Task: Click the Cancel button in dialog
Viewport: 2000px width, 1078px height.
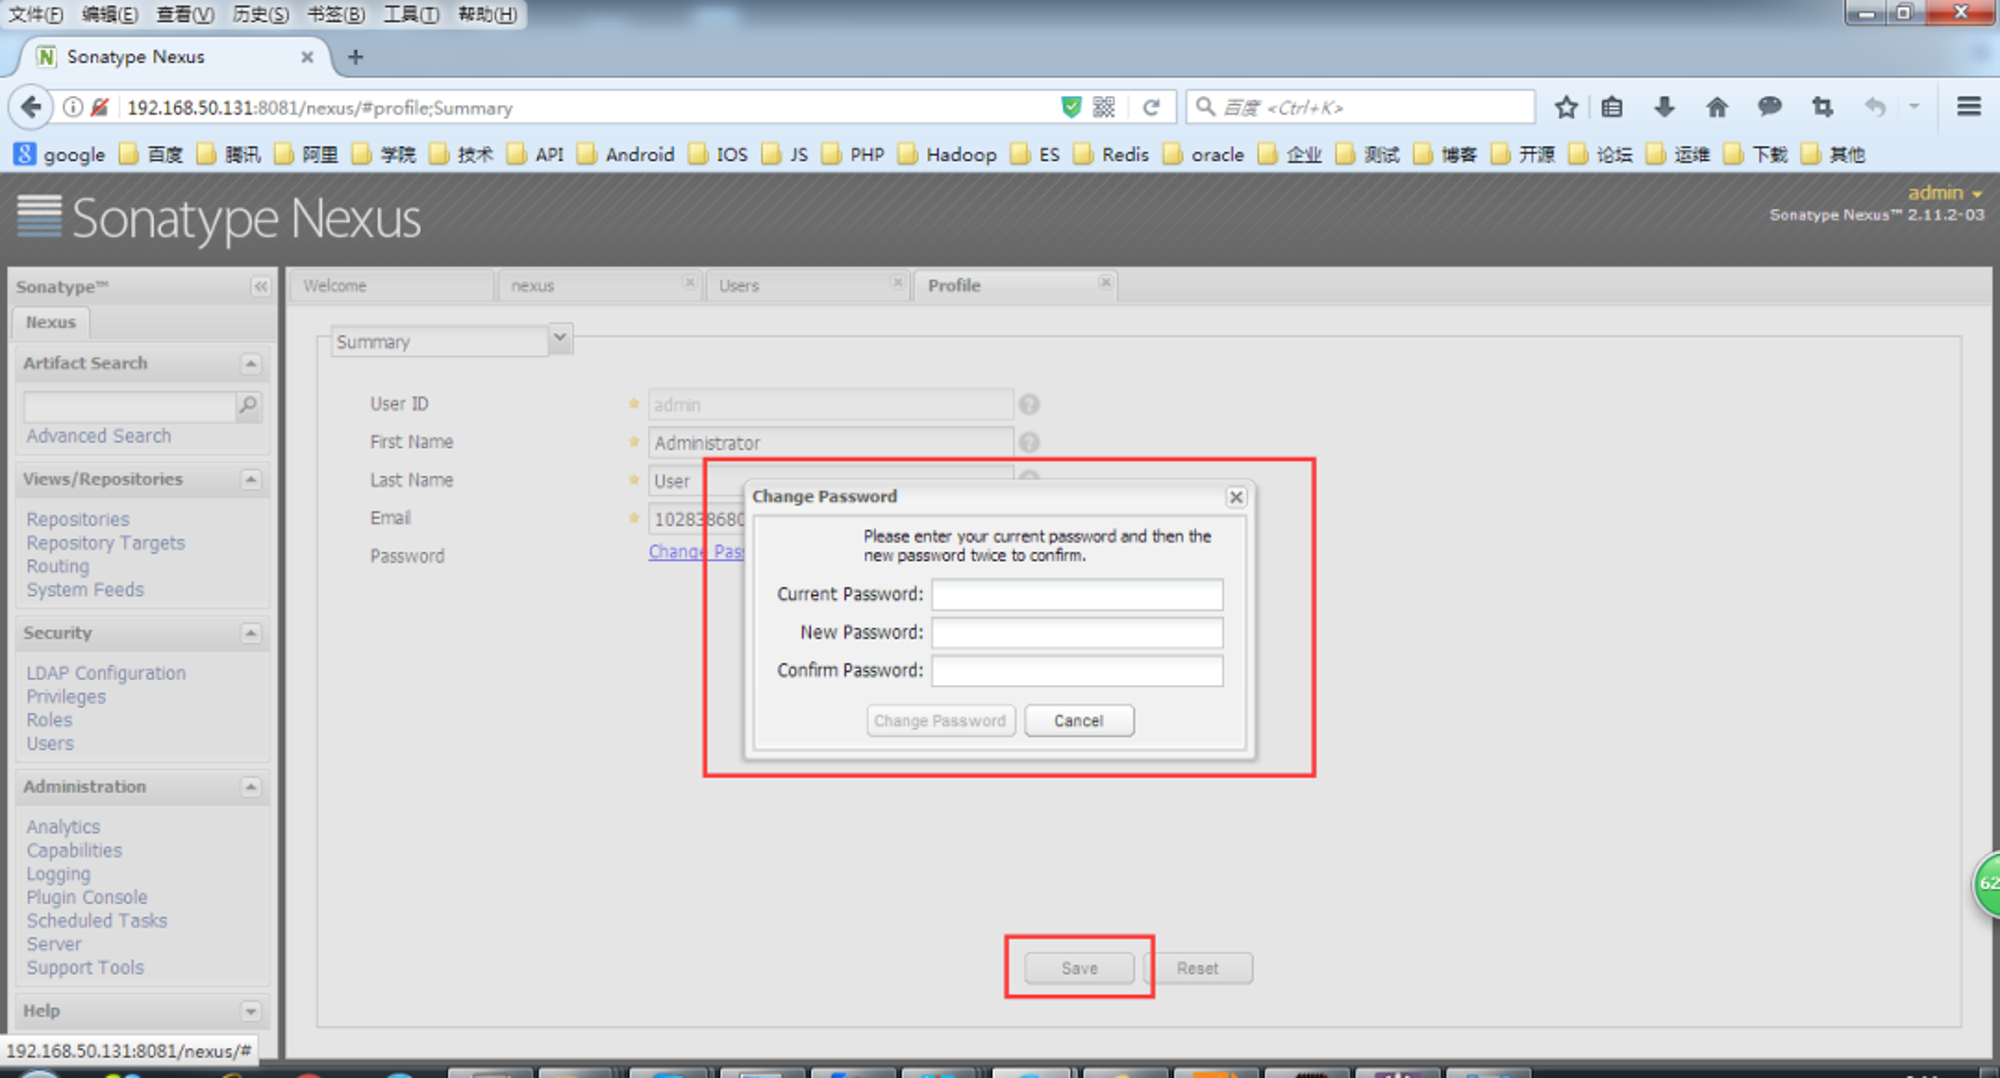Action: (x=1079, y=721)
